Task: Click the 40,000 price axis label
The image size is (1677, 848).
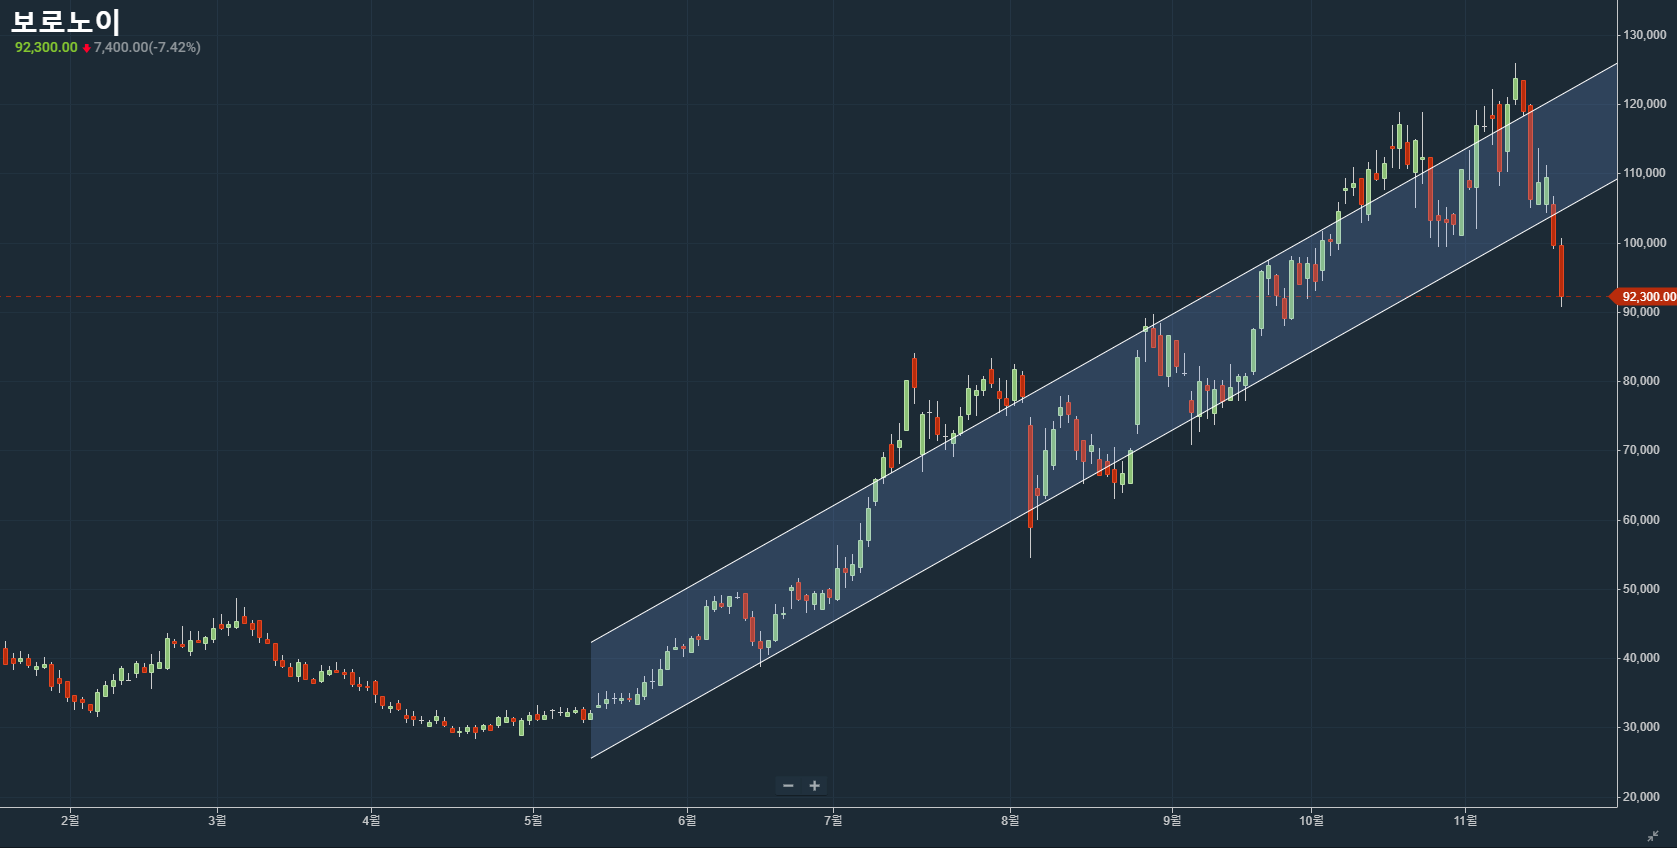Action: pos(1641,658)
